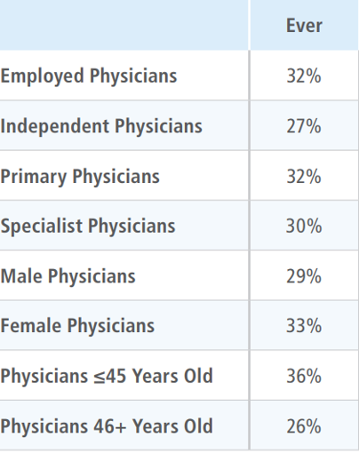Select the Physicians ≤45 Years Old label

point(107,377)
